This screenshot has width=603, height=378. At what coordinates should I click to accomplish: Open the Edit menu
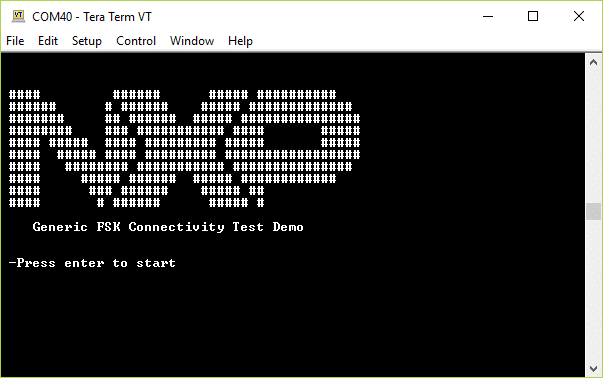tap(48, 41)
